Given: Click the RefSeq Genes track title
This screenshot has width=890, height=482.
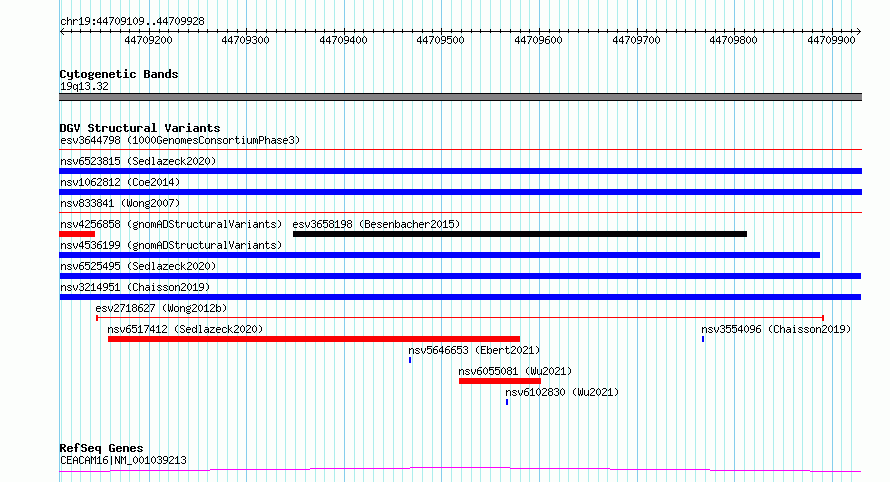Looking at the screenshot, I should click(101, 449).
